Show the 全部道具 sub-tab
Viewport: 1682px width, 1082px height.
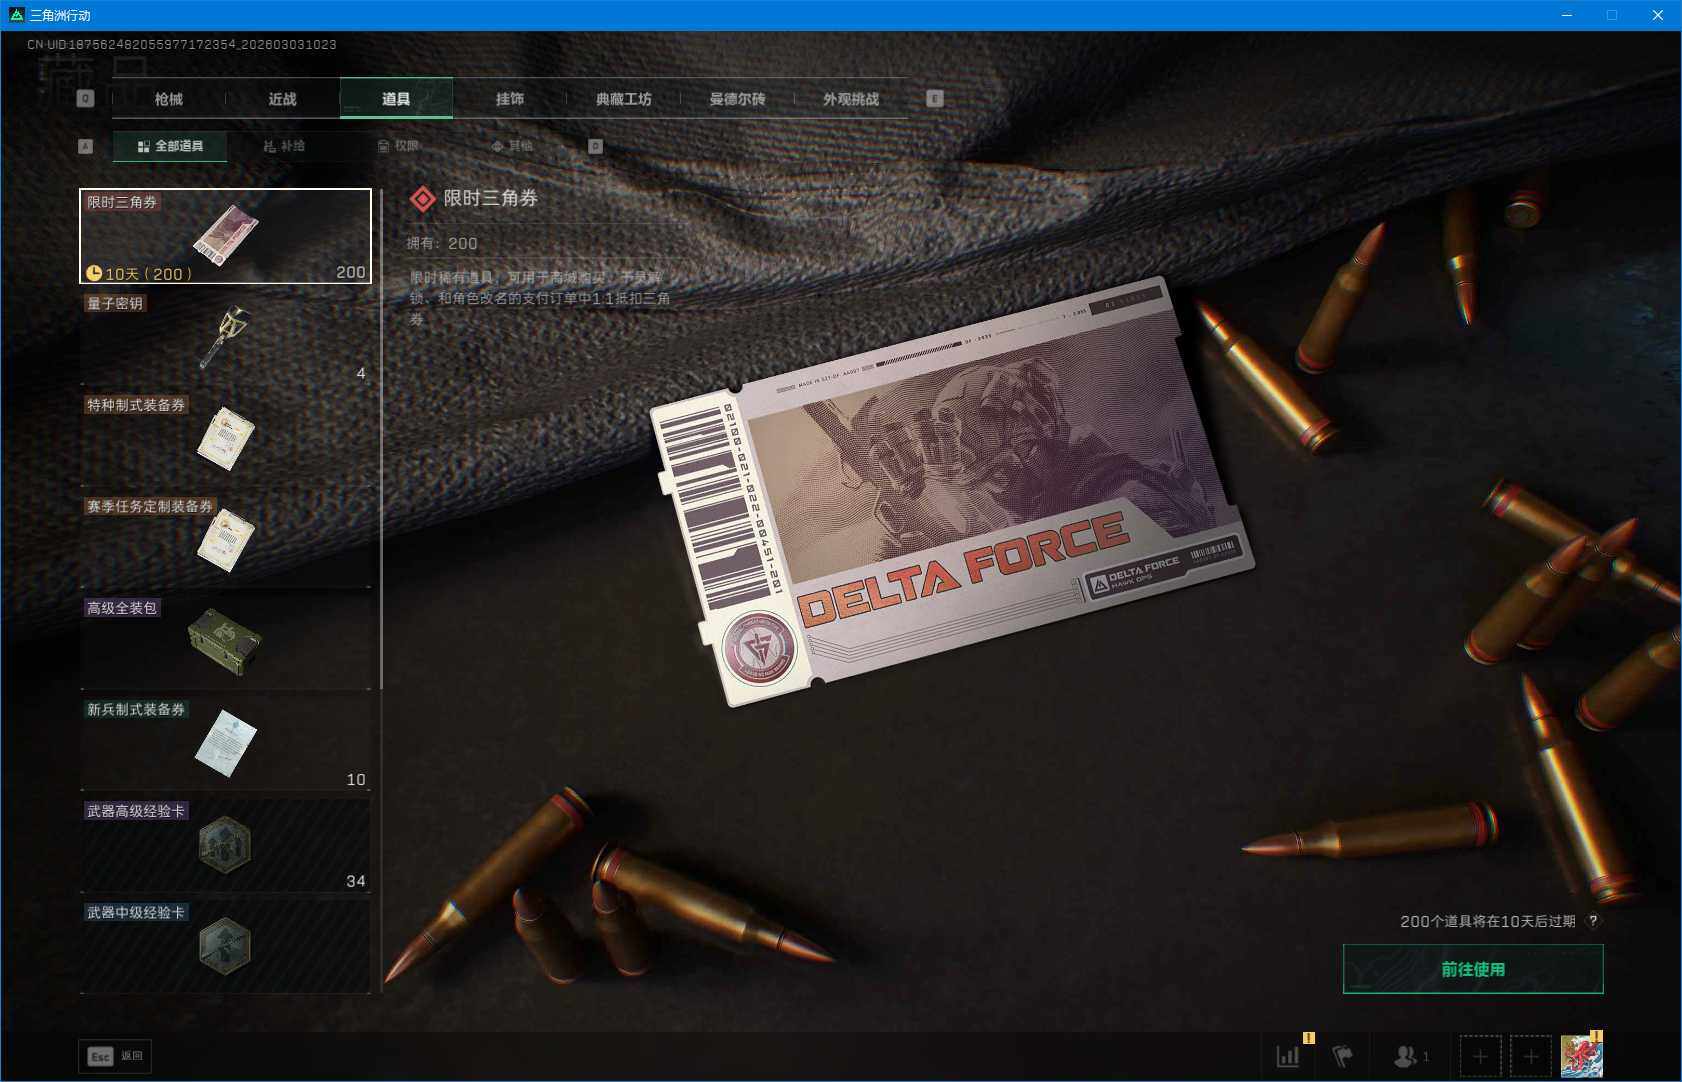(170, 146)
